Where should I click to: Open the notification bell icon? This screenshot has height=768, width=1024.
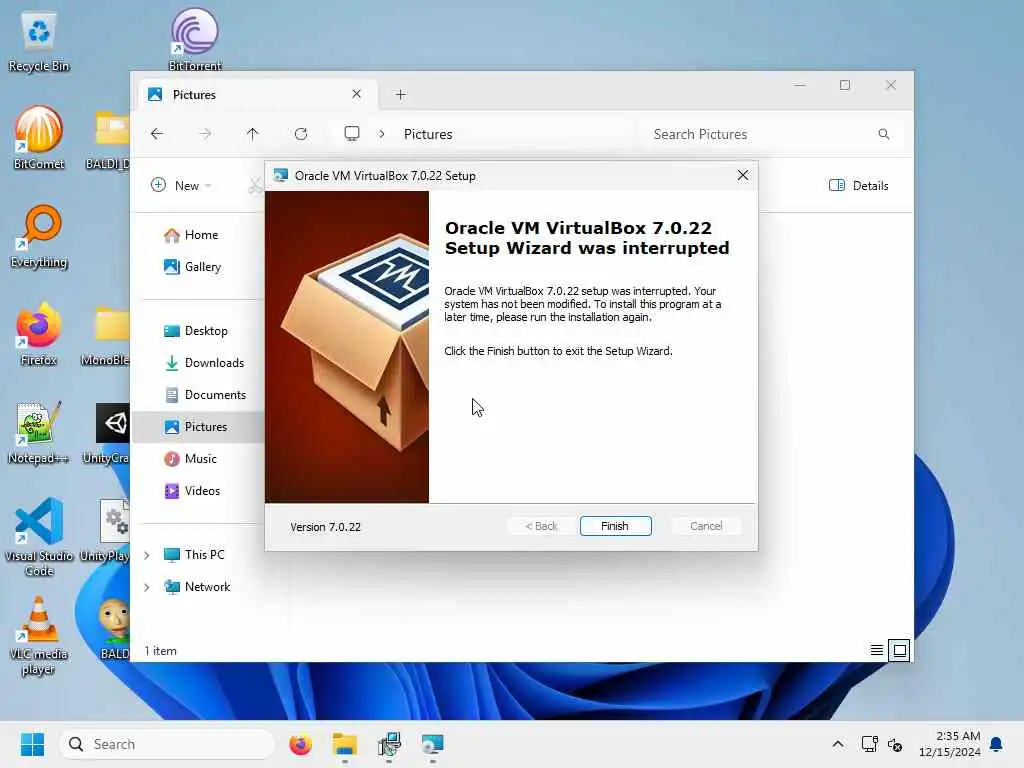coord(996,744)
